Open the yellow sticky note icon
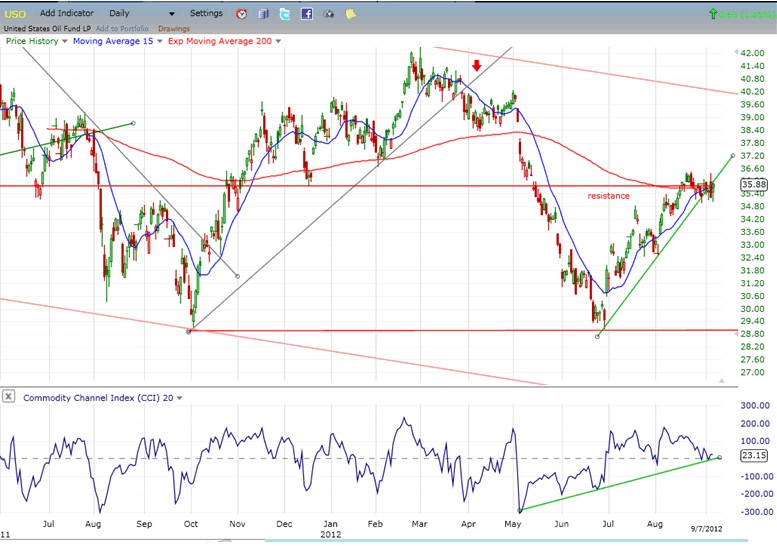The image size is (777, 552). 350,14
